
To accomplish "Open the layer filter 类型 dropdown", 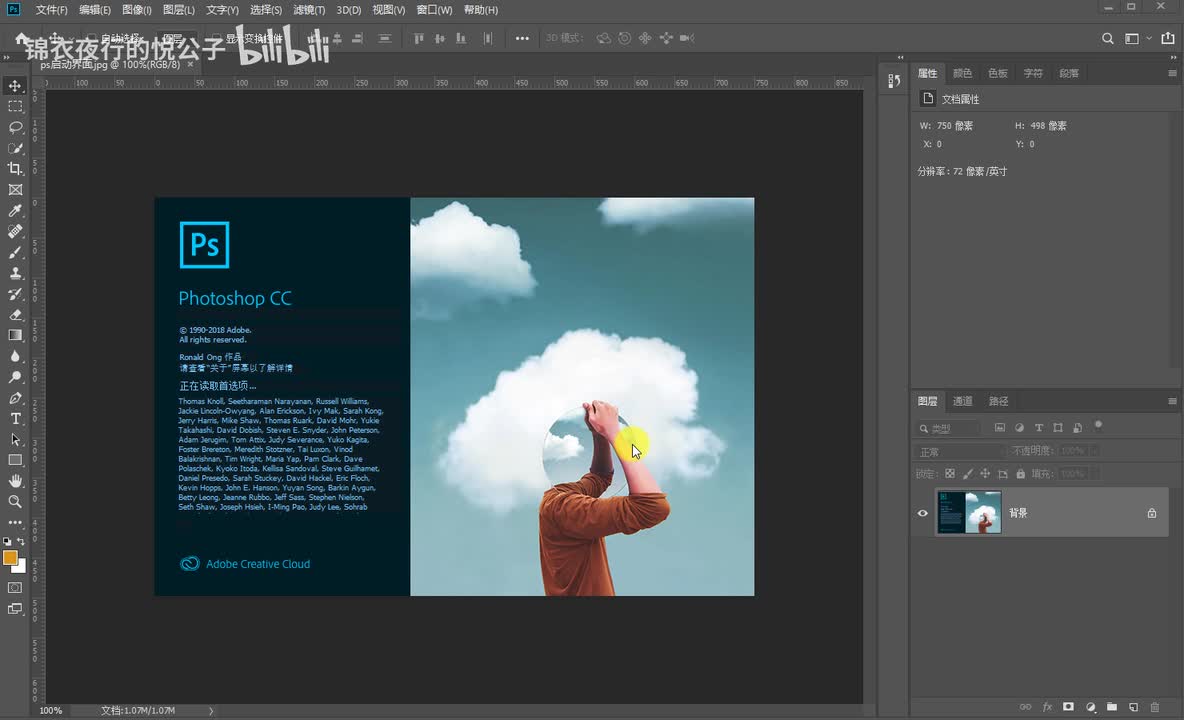I will click(948, 428).
